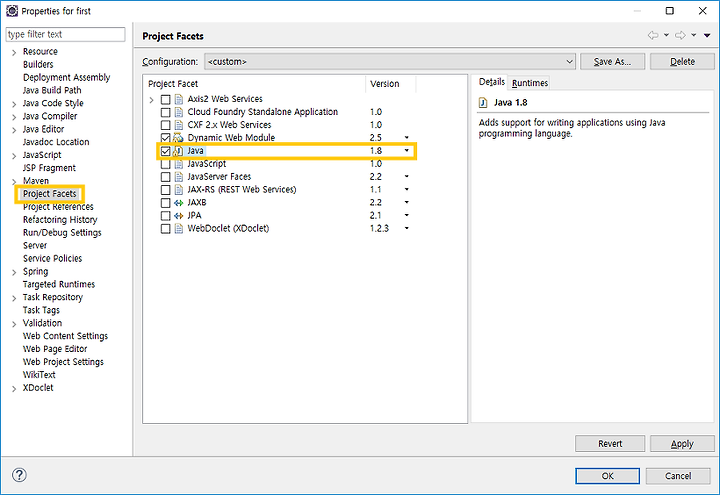This screenshot has height=495, width=720.
Task: Open the Configuration combo box
Action: 390,62
